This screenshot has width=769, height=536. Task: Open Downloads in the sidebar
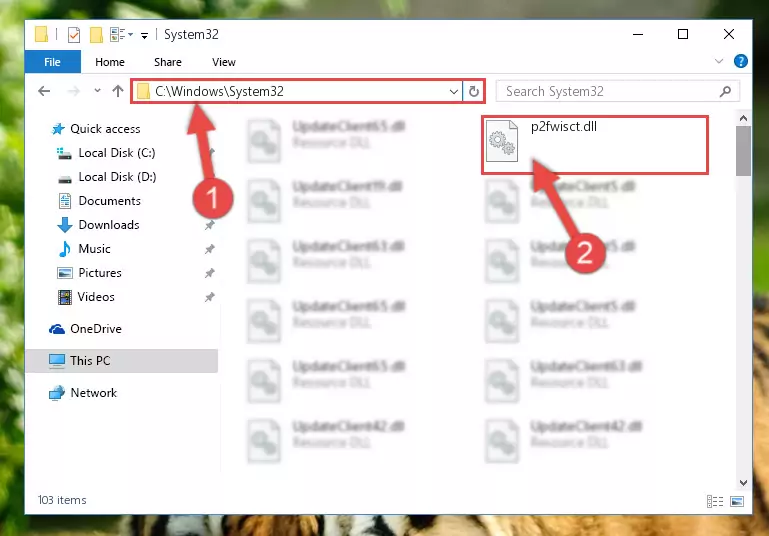(x=99, y=225)
